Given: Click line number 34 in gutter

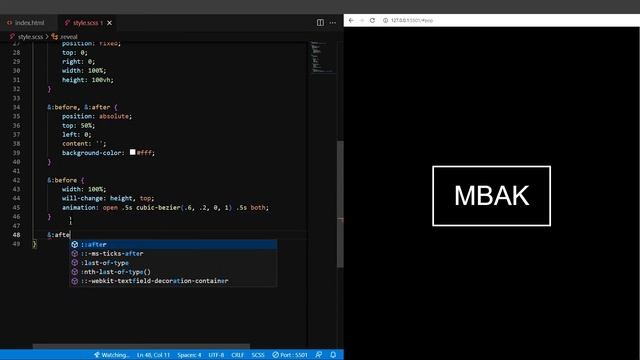Looking at the screenshot, I should (16, 107).
